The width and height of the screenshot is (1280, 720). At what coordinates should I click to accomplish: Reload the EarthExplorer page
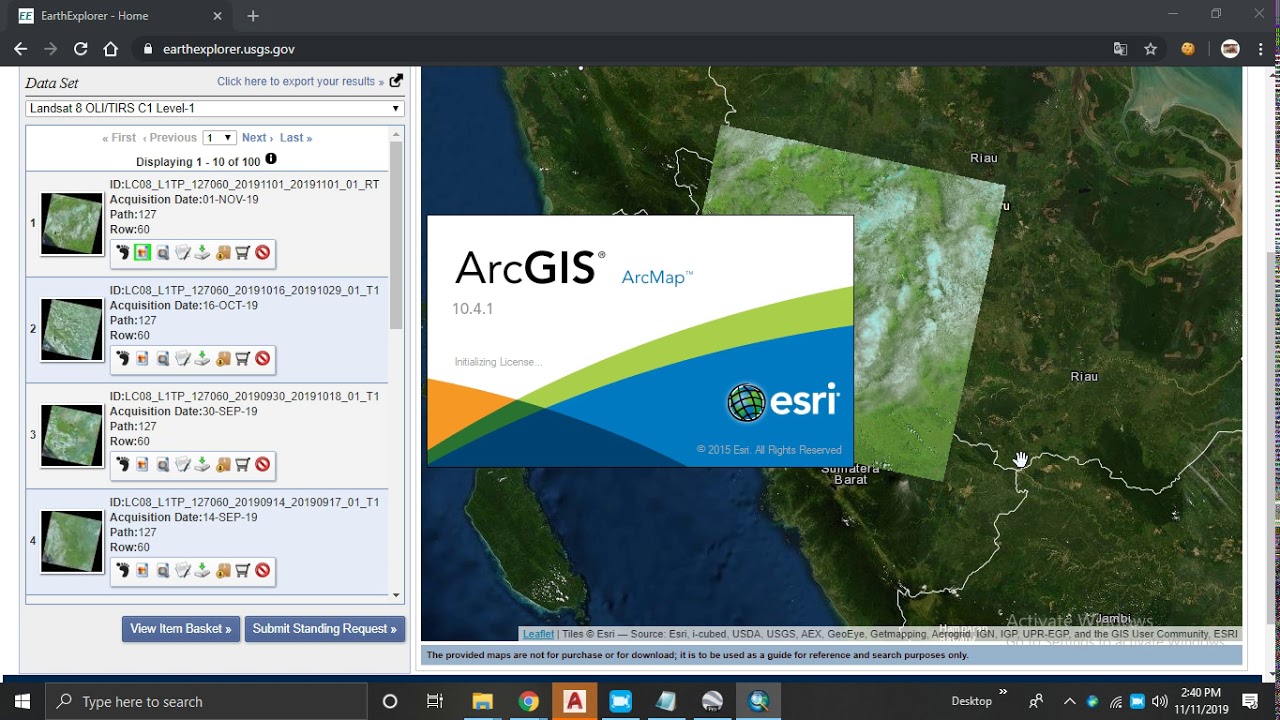coord(81,49)
